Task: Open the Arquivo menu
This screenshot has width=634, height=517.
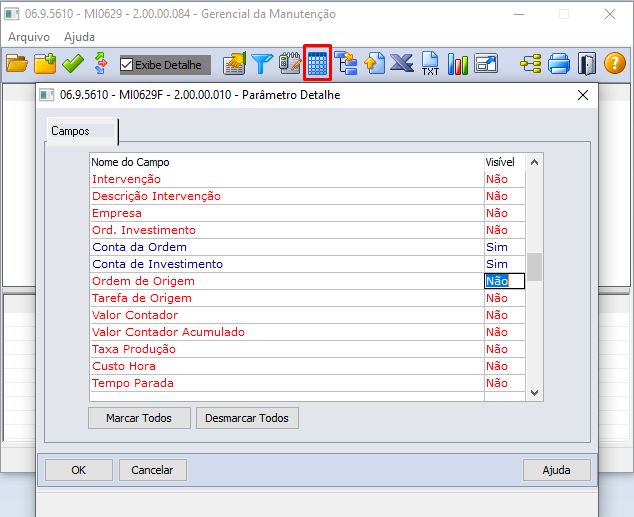Action: point(29,37)
